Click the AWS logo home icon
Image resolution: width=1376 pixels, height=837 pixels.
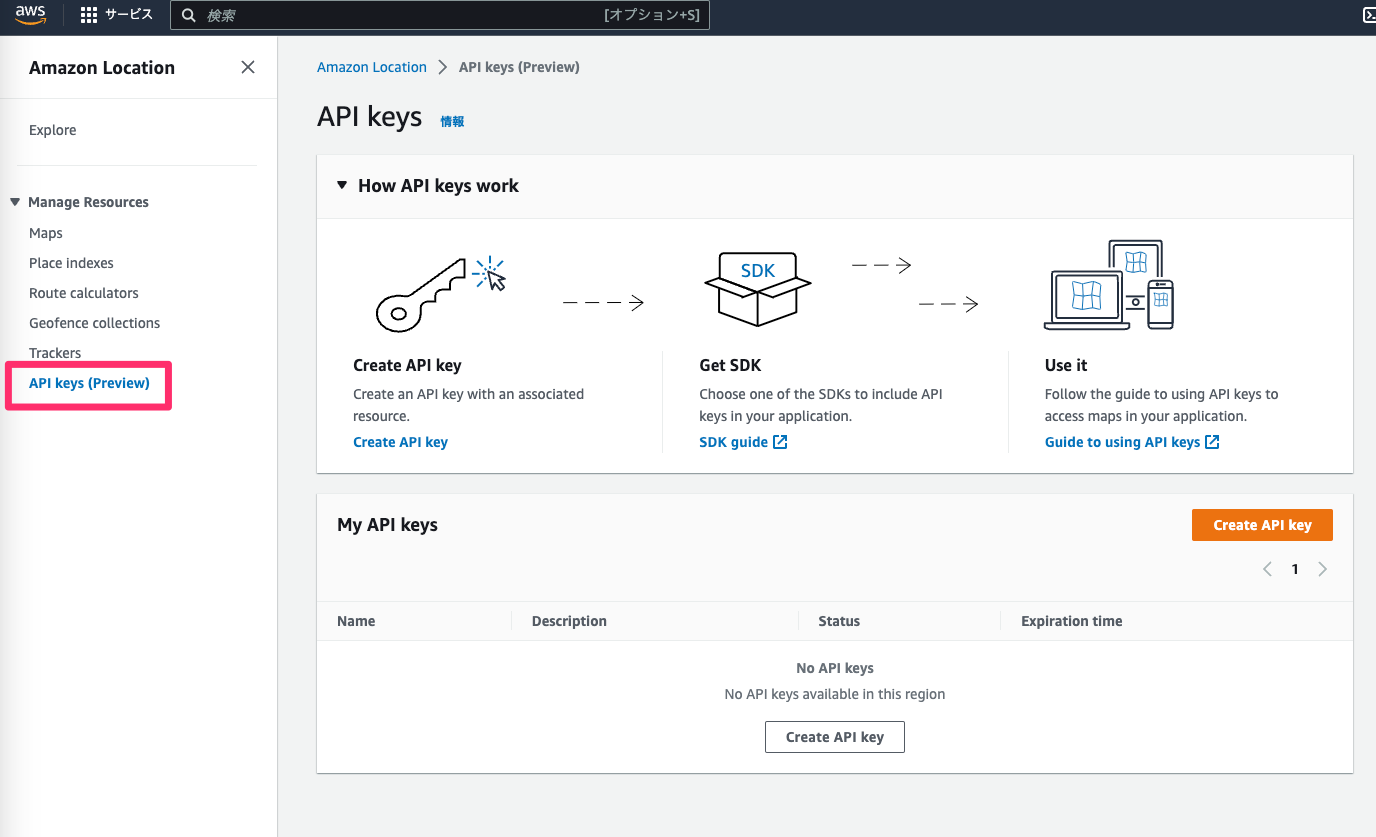click(30, 14)
